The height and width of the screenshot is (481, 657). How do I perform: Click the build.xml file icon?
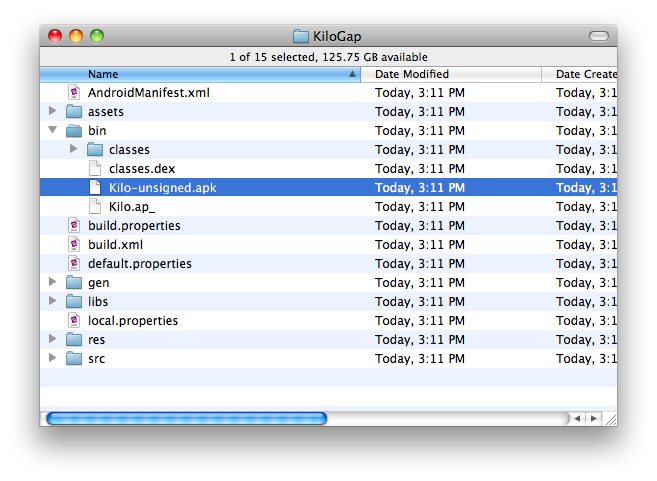coord(73,244)
